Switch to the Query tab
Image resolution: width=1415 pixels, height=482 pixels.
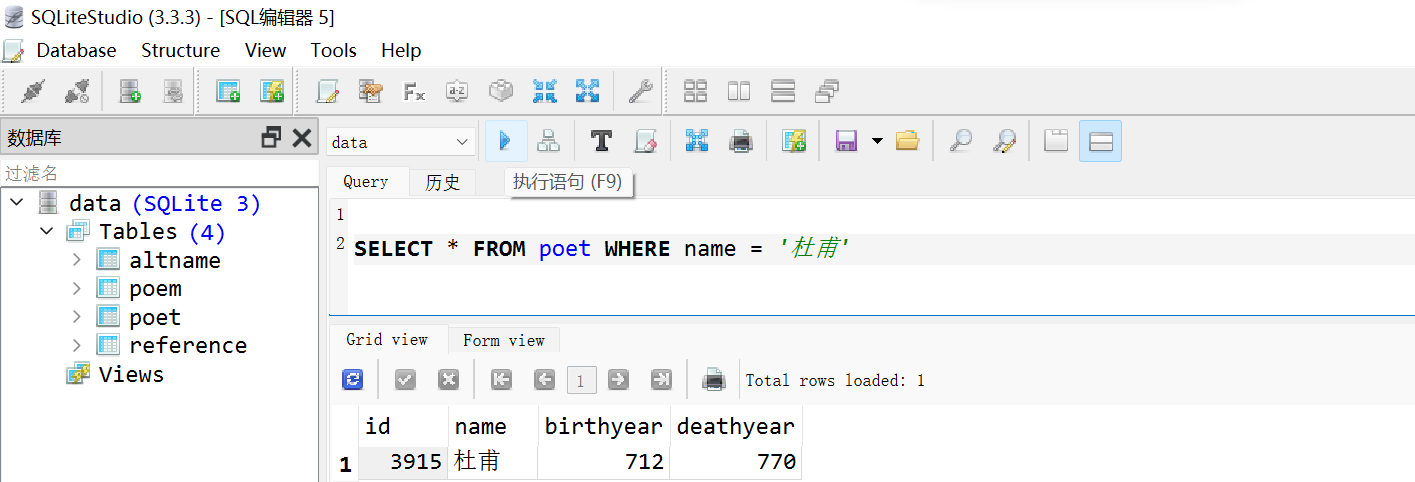pos(366,181)
